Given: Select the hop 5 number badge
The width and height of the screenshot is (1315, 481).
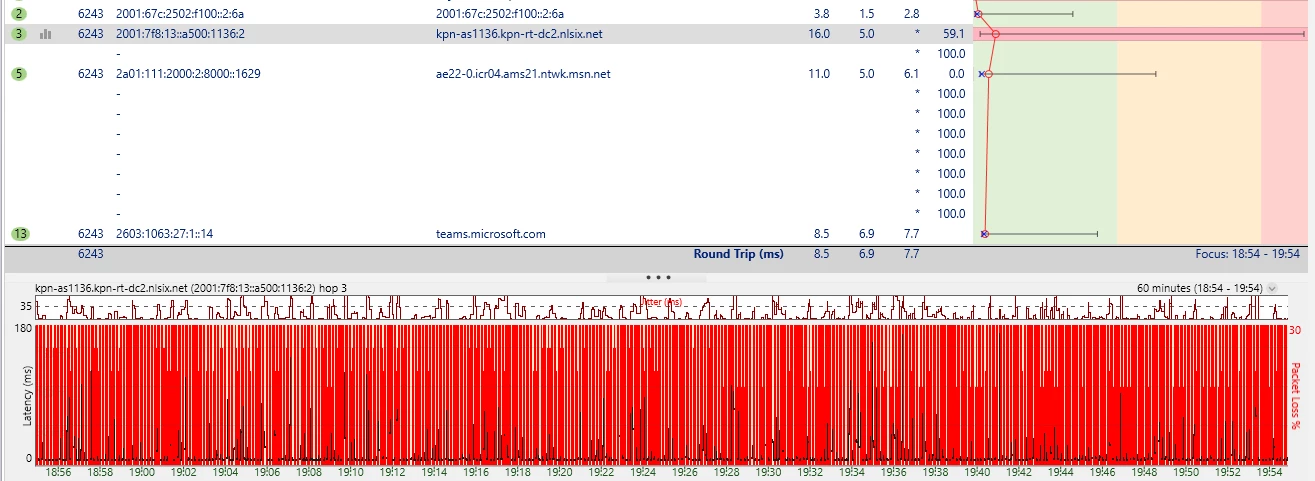Looking at the screenshot, I should click(x=19, y=74).
